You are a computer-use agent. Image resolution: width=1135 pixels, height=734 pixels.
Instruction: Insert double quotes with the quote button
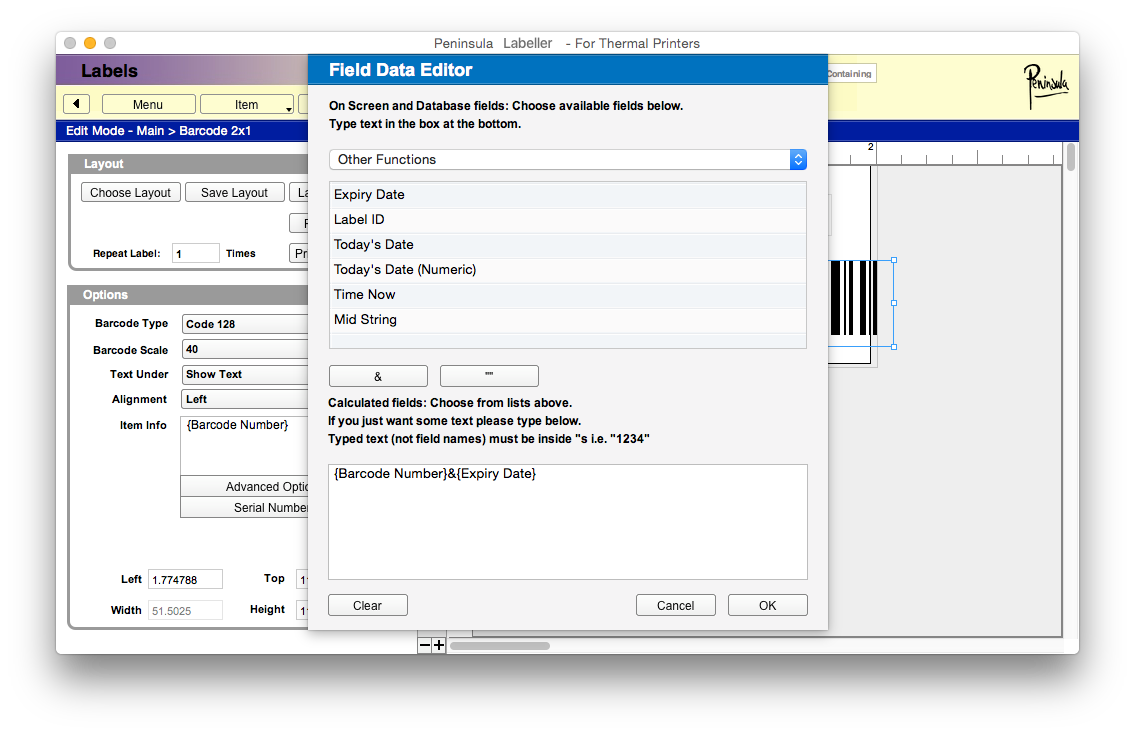[x=489, y=376]
